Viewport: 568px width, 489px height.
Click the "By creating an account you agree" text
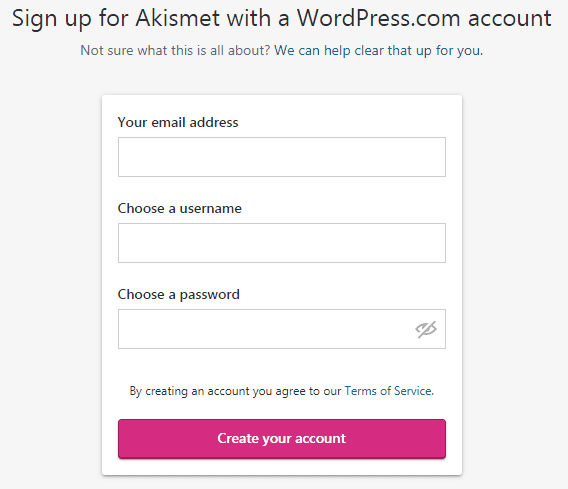(217, 391)
